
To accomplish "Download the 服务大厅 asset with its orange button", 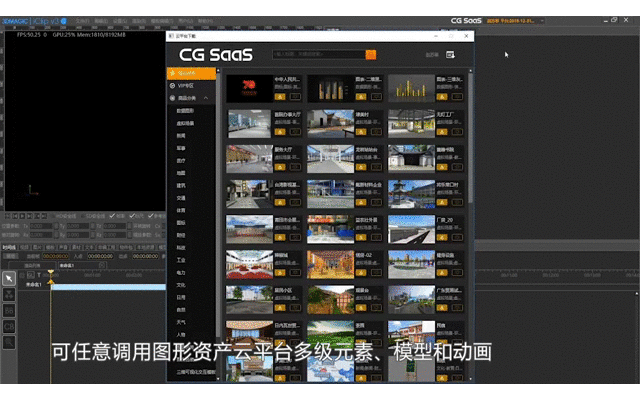I will click(280, 167).
